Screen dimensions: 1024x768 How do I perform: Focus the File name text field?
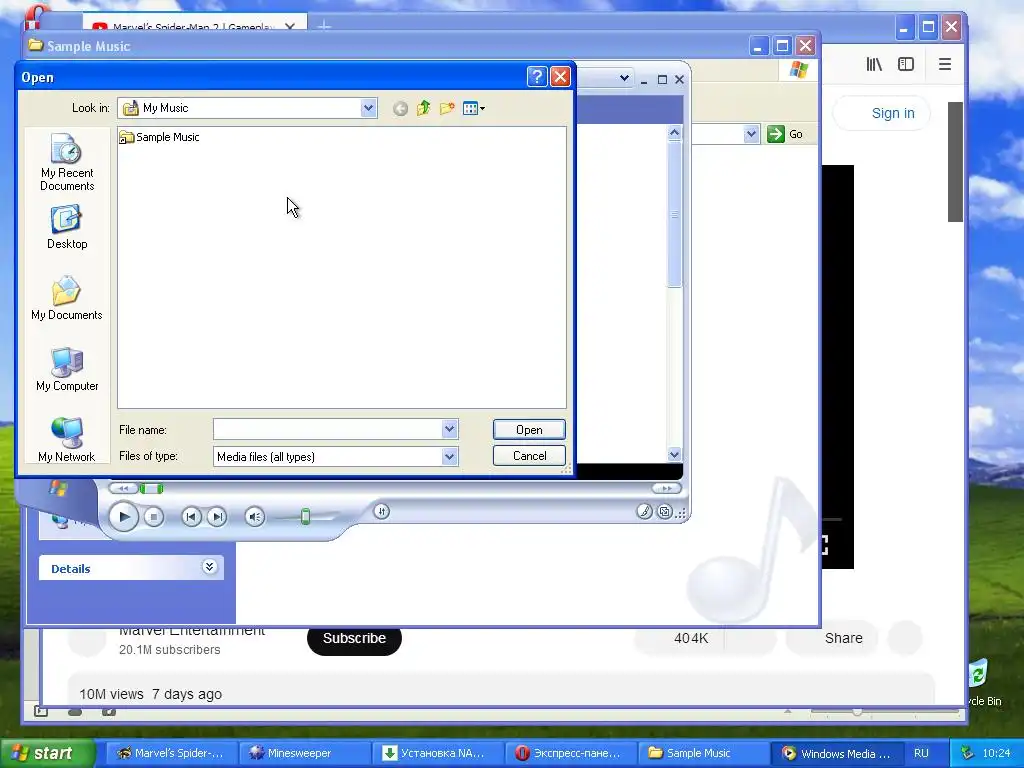tap(328, 429)
